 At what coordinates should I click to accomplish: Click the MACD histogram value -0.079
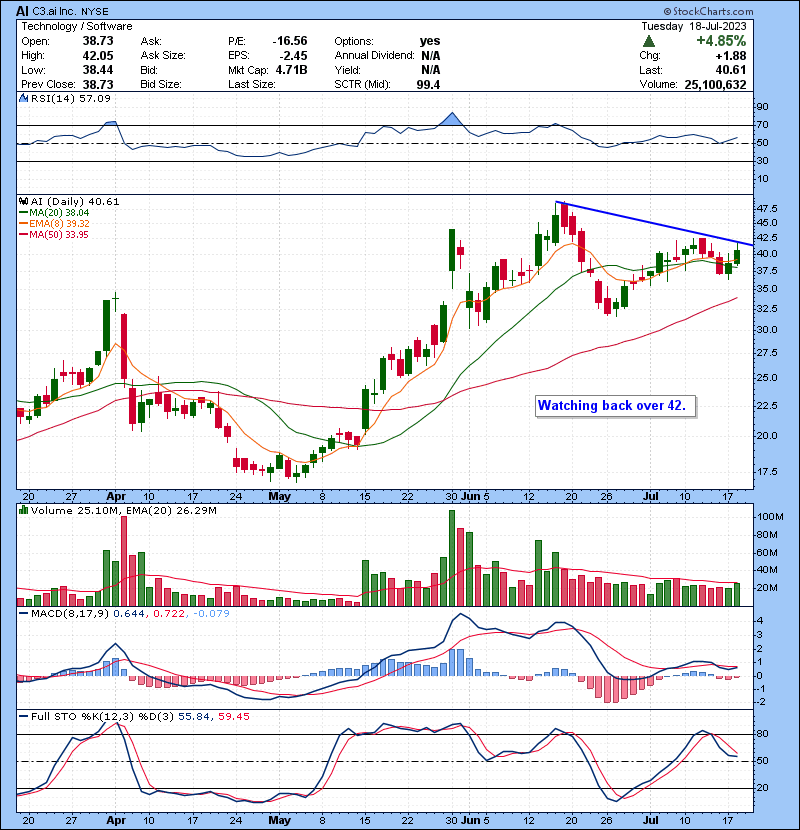(211, 613)
